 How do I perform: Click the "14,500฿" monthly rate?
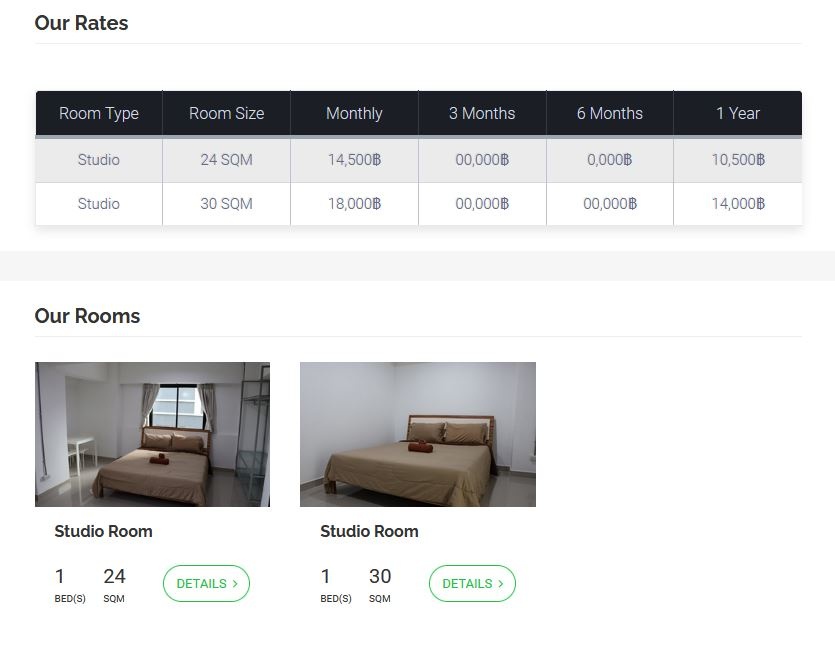(354, 160)
